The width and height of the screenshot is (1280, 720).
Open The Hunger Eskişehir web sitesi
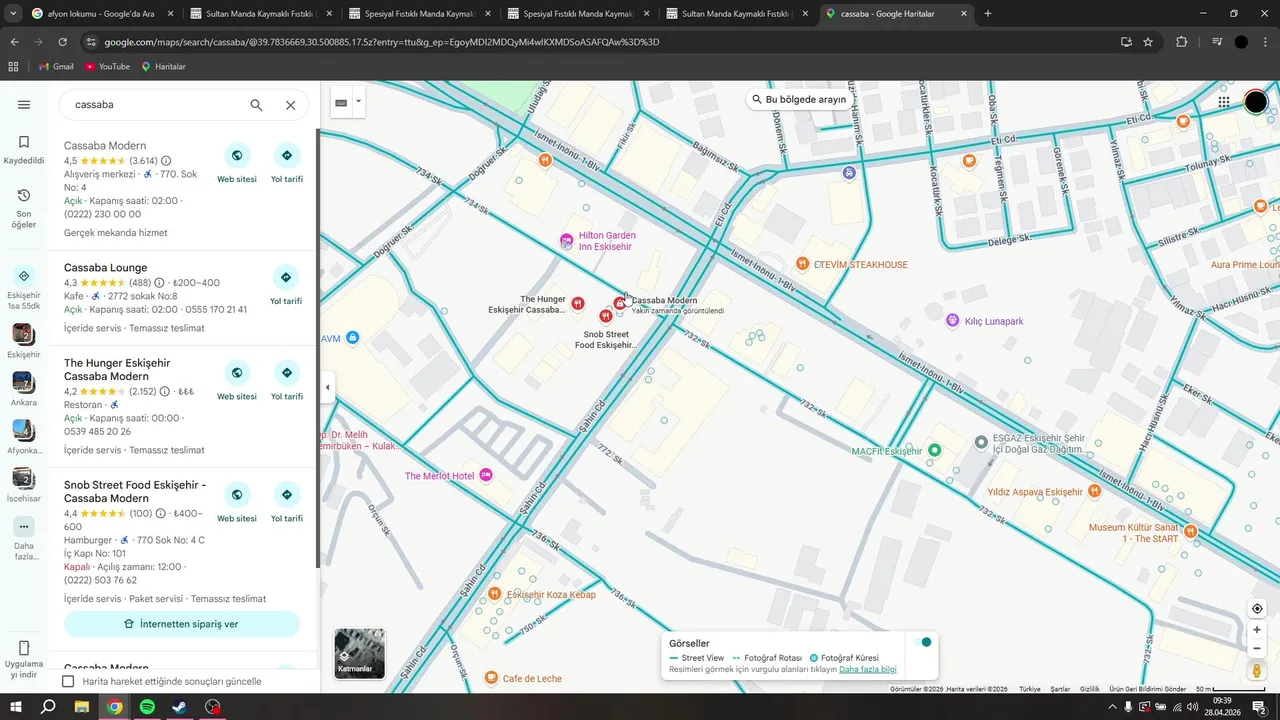(237, 380)
